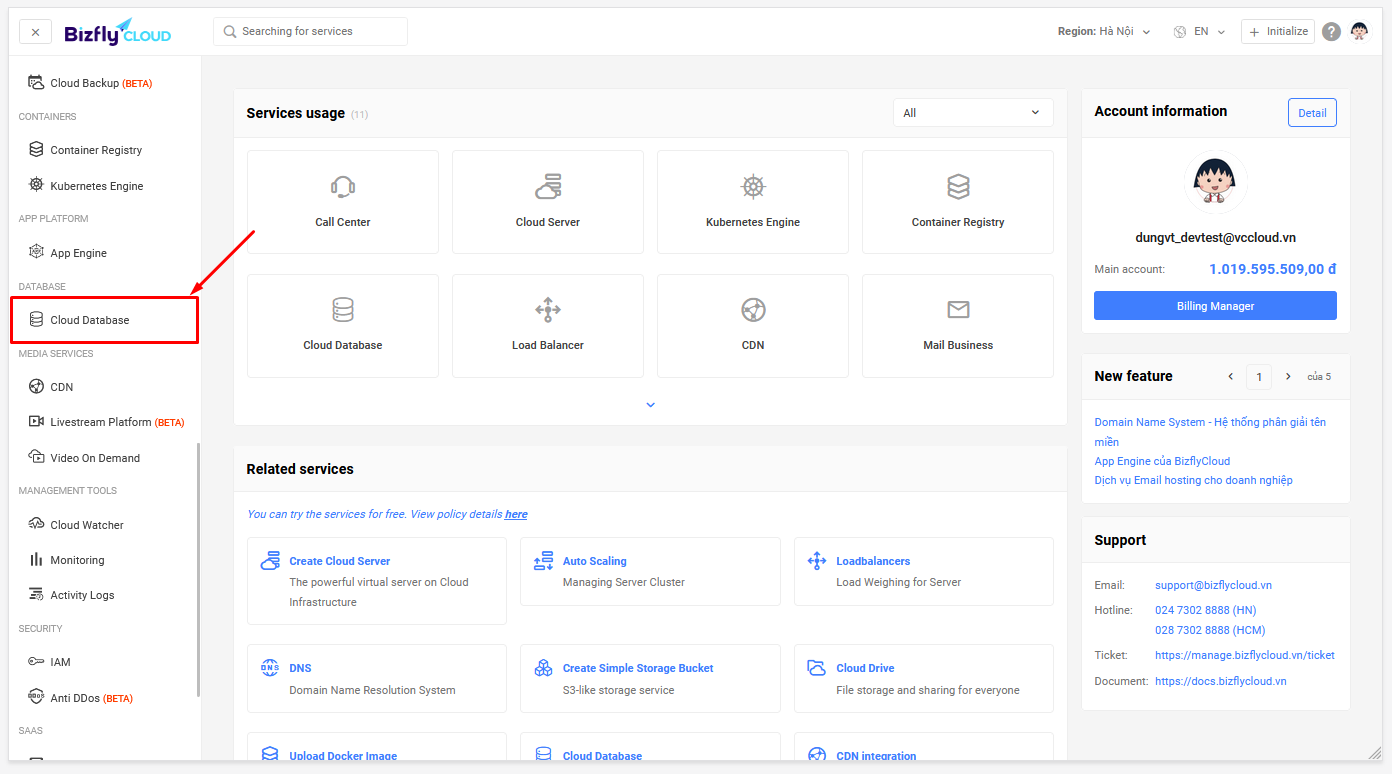Image resolution: width=1392 pixels, height=774 pixels.
Task: Open Activity Logs in sidebar
Action: (x=82, y=595)
